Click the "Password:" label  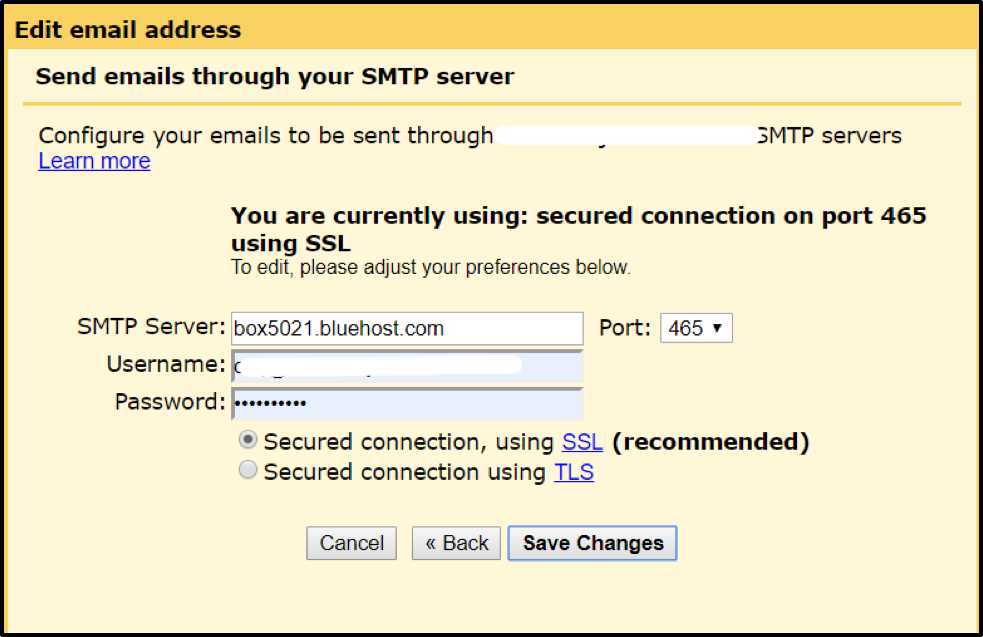pyautogui.click(x=170, y=402)
